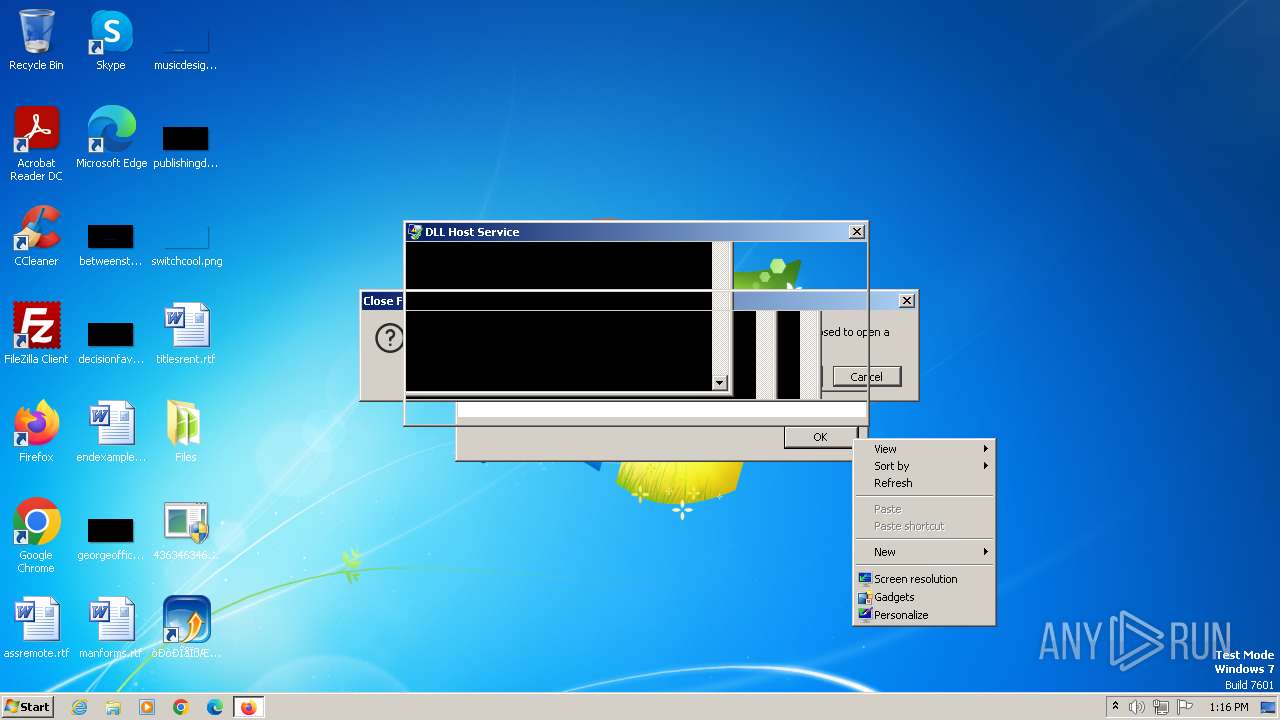
Task: Select the titlesrent.rtf document icon
Action: [185, 334]
